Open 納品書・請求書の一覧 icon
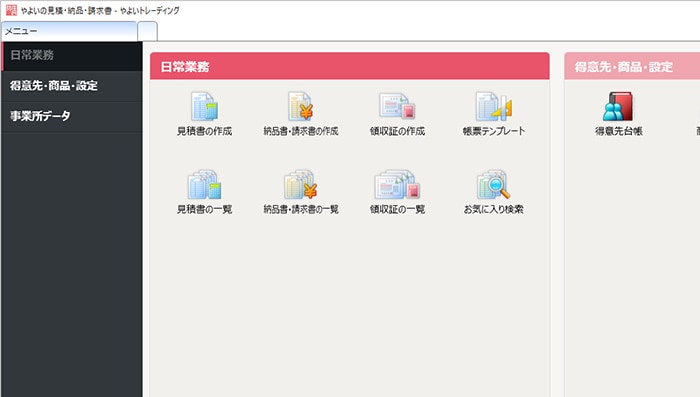Viewport: 700px width, 397px height. tap(300, 184)
